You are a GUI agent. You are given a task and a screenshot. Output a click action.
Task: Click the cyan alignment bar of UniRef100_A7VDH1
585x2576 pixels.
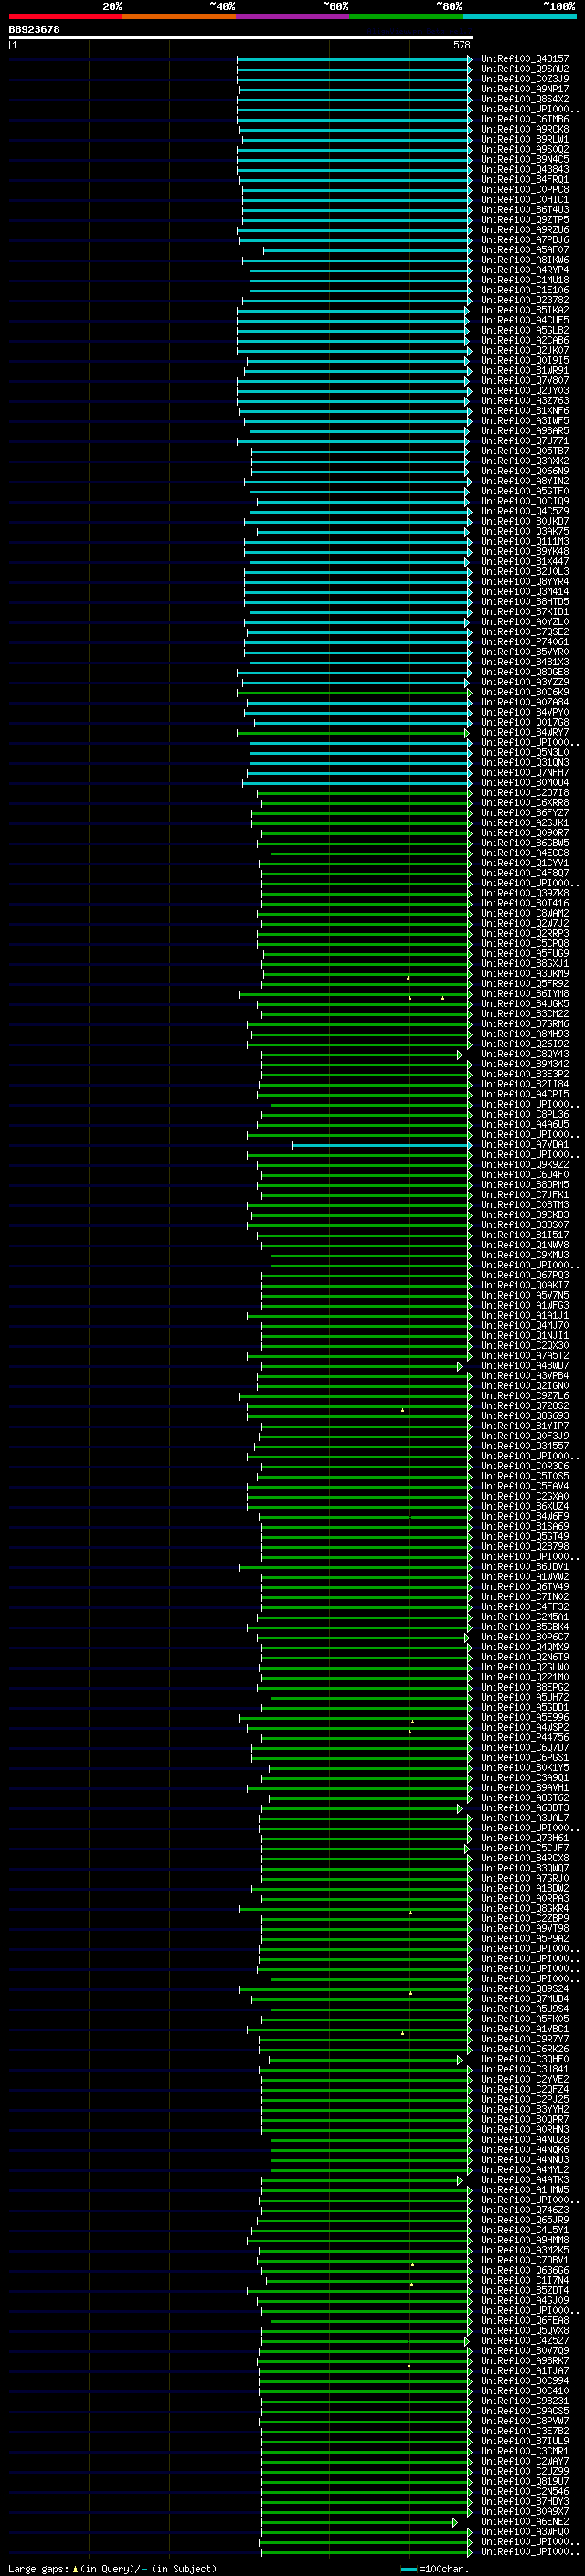381,1146
